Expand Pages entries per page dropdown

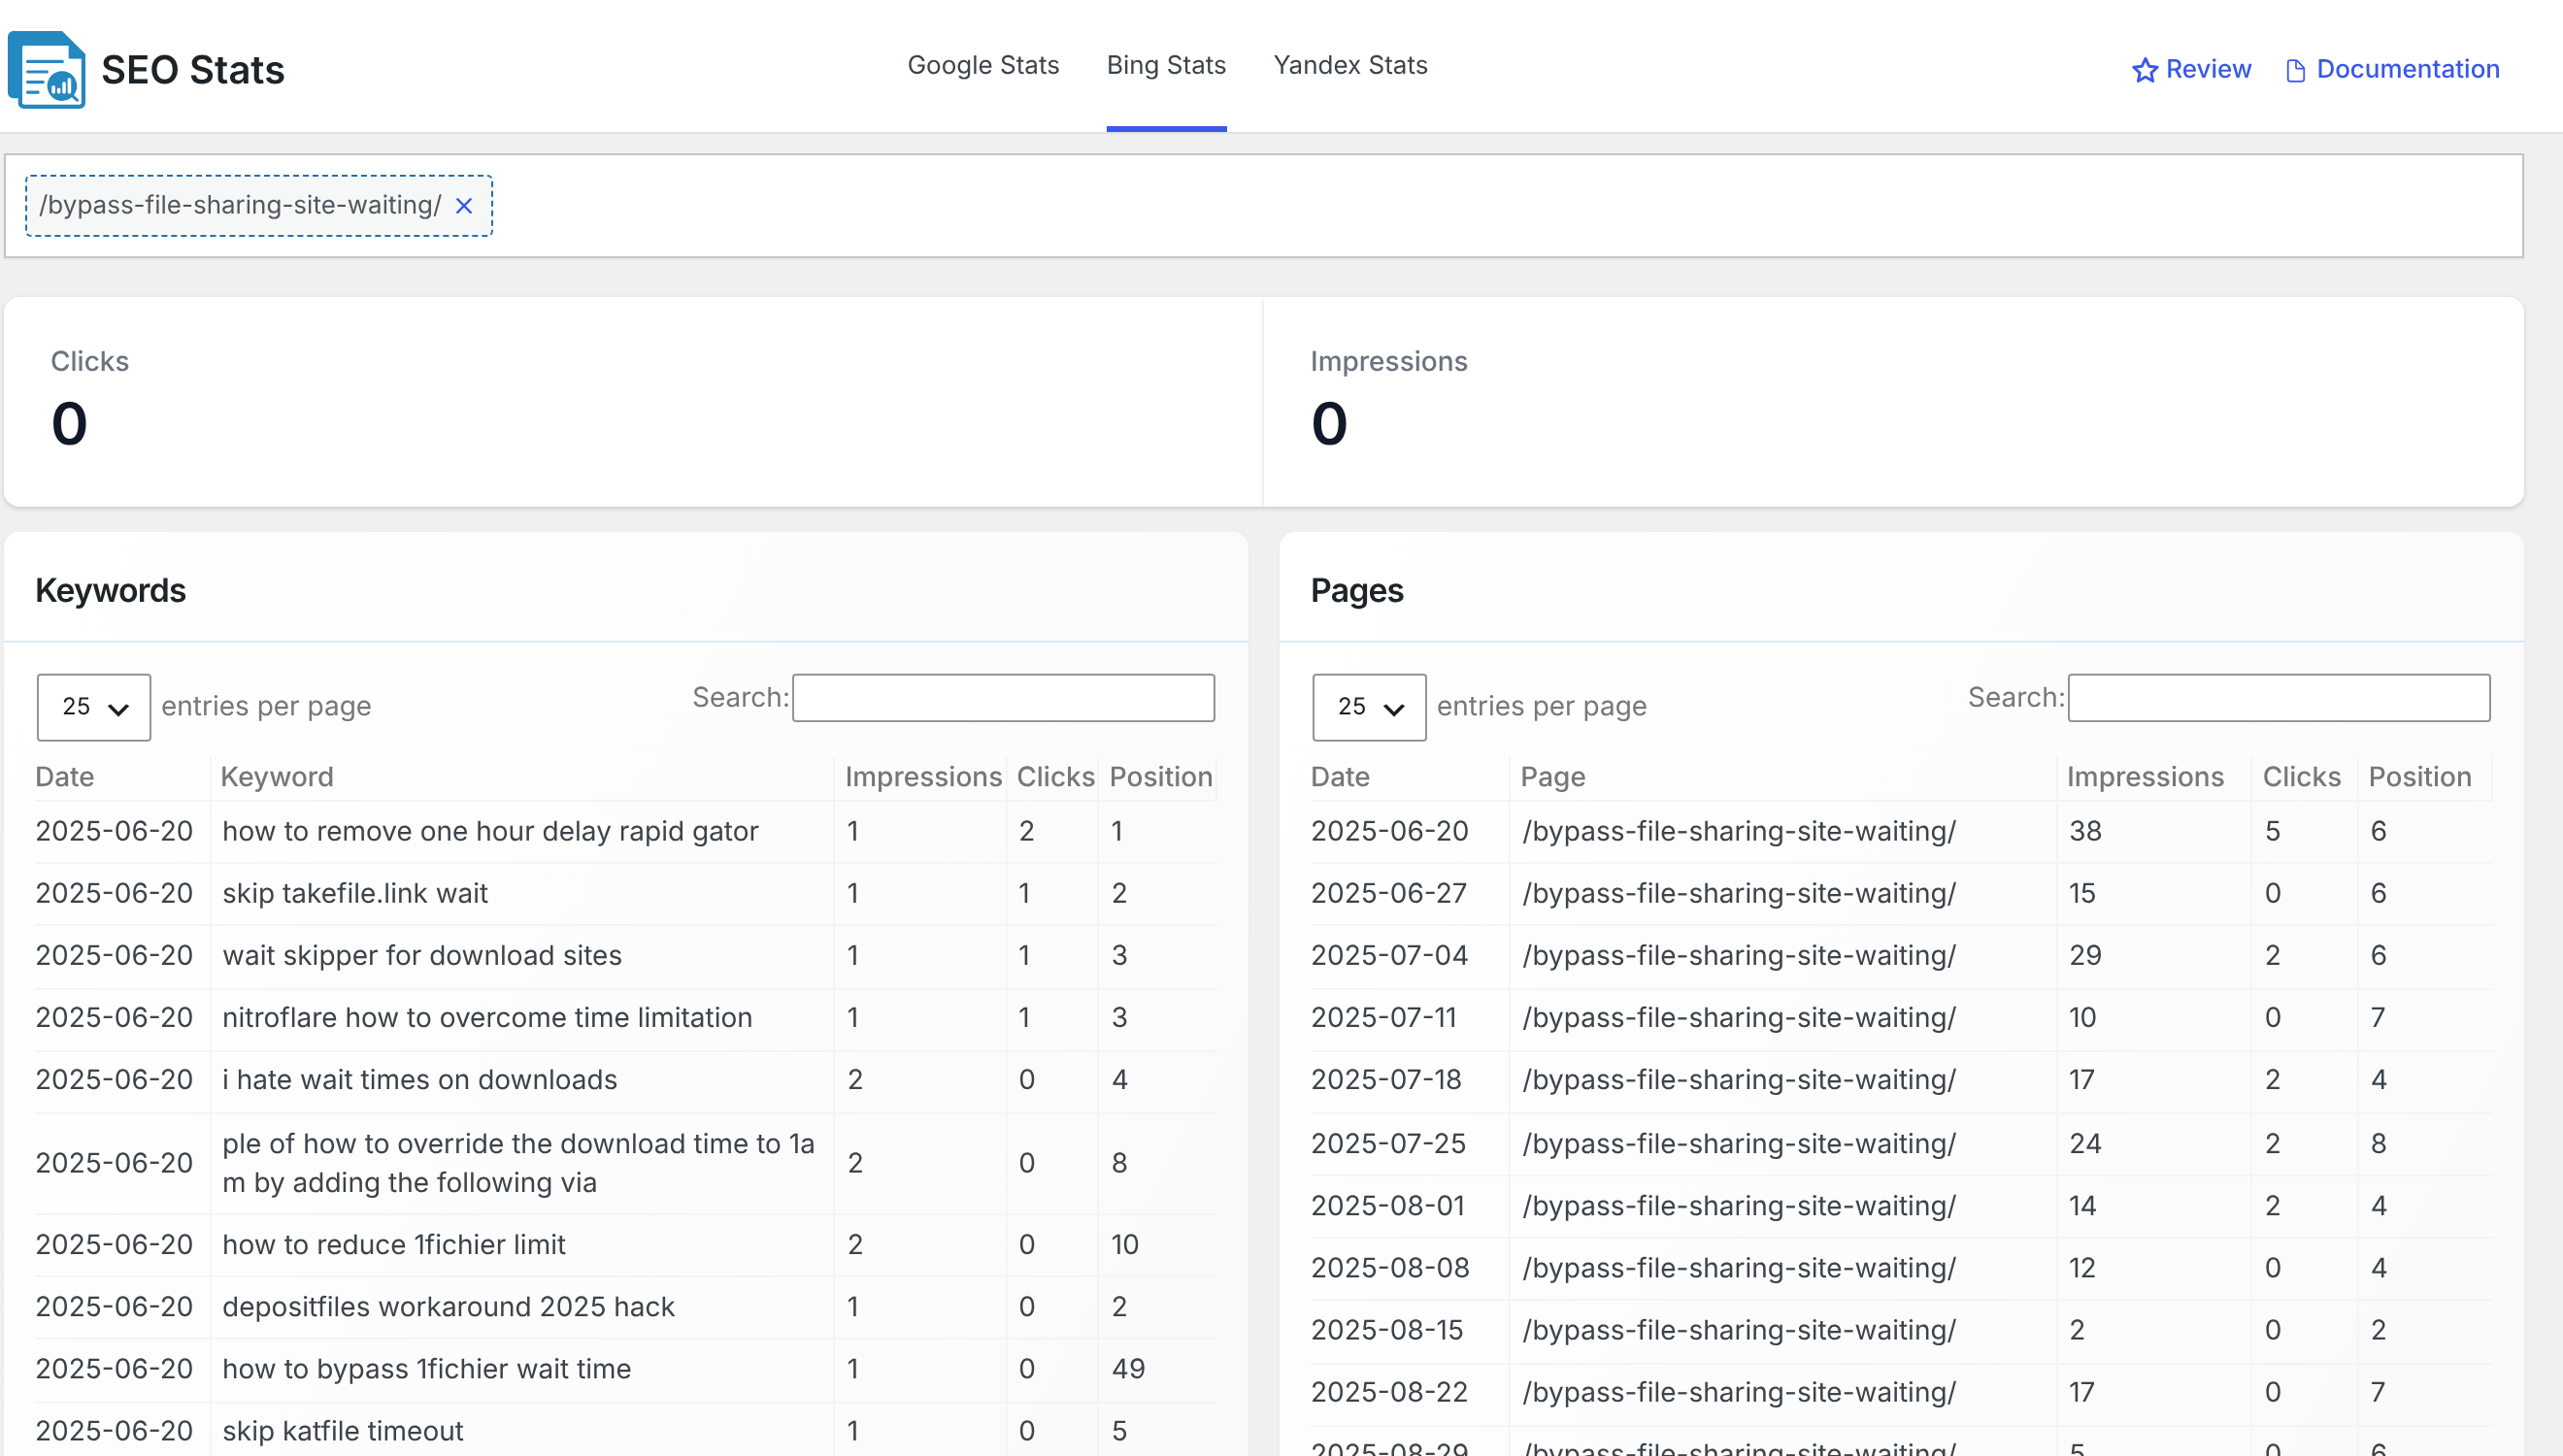pyautogui.click(x=1369, y=707)
